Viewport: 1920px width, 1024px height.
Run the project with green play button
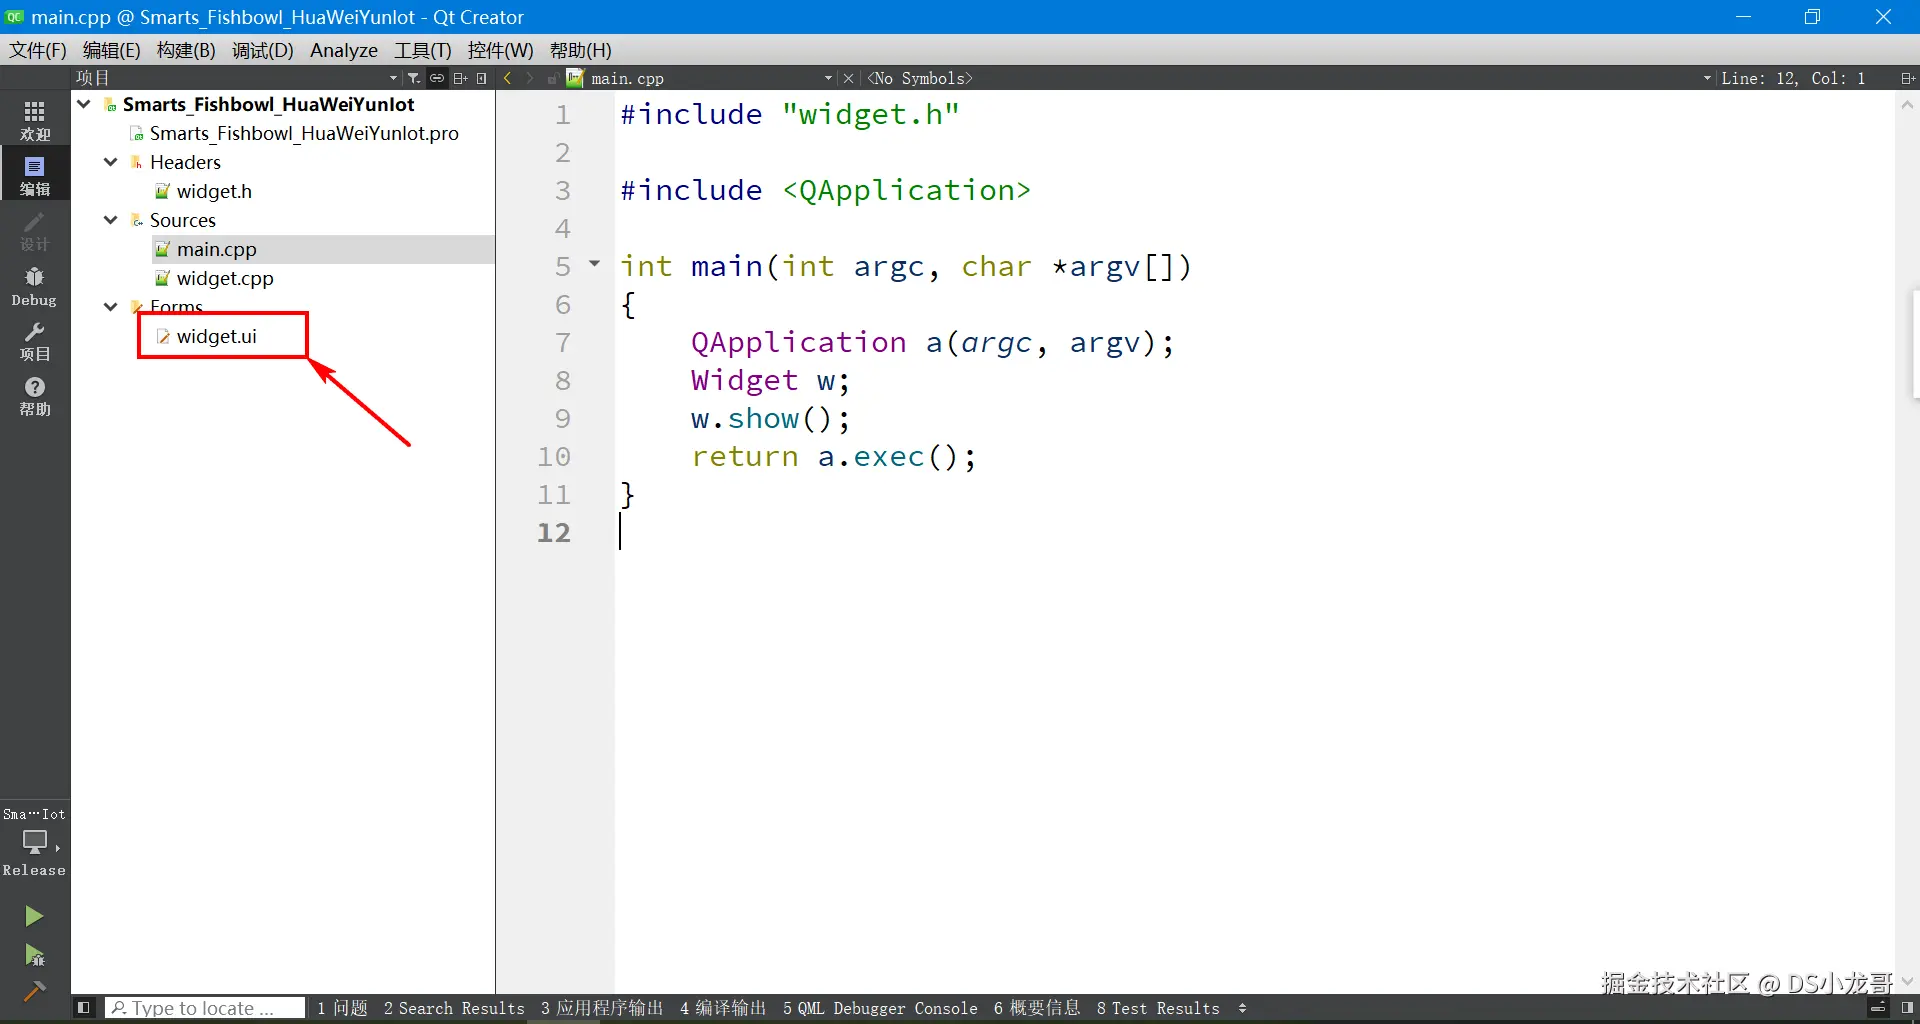[x=34, y=916]
